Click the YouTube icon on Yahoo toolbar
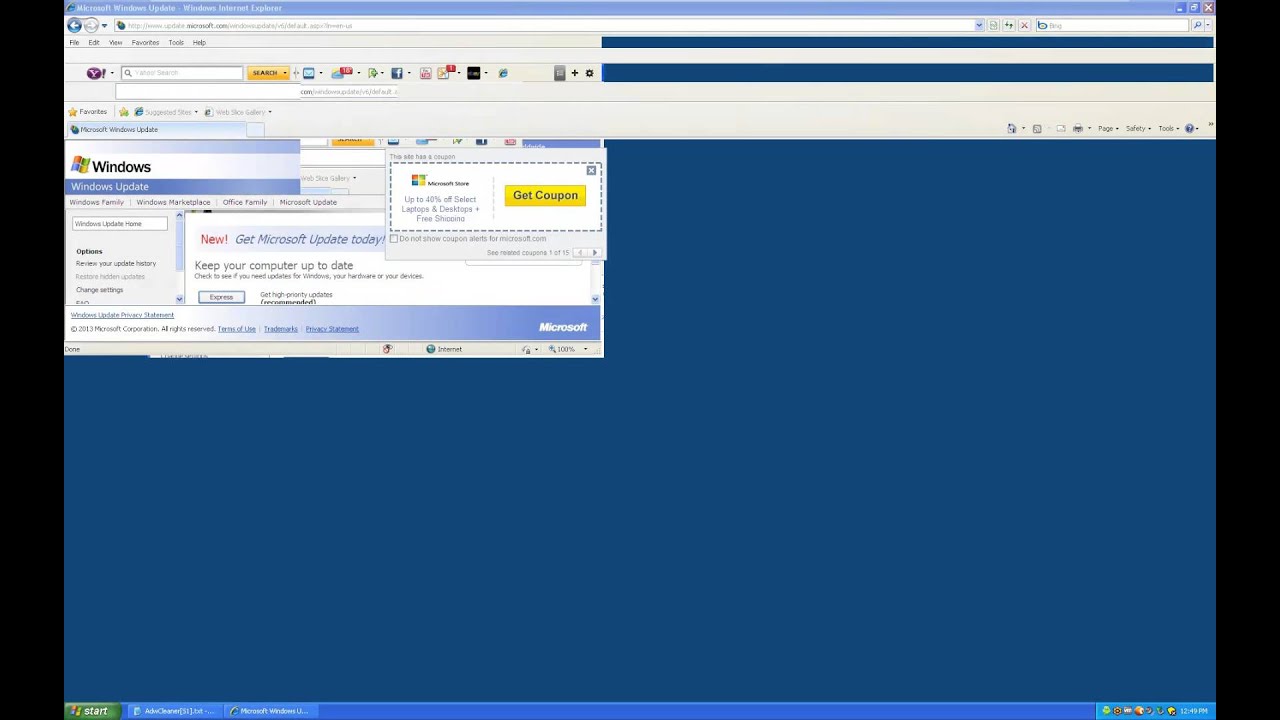 point(425,73)
